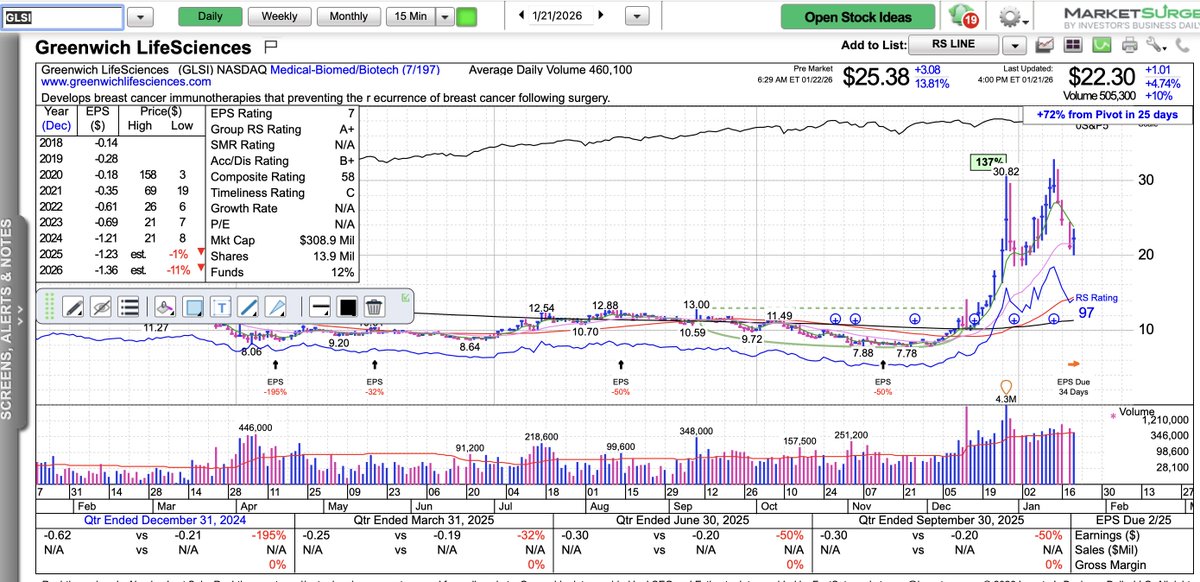Expand intraday interval dropdown arrow
Image resolution: width=1200 pixels, height=582 pixels.
[444, 17]
